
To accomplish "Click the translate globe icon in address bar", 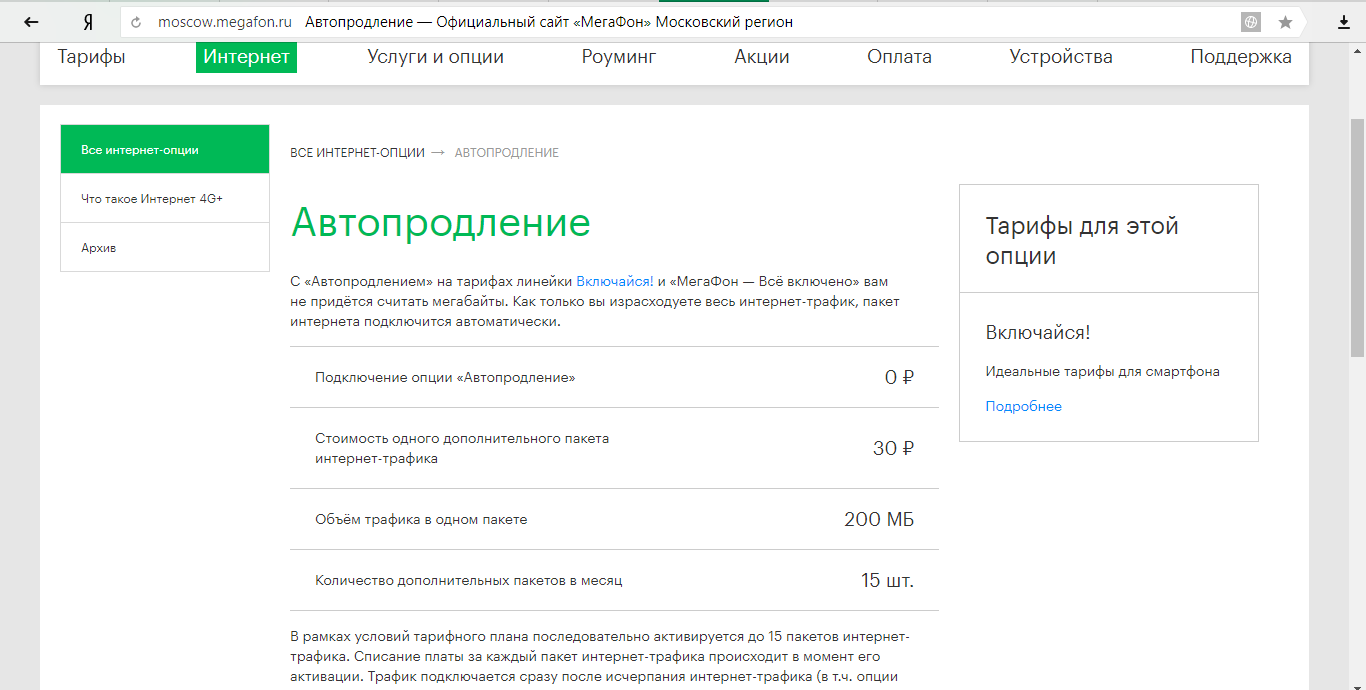I will (x=1250, y=22).
